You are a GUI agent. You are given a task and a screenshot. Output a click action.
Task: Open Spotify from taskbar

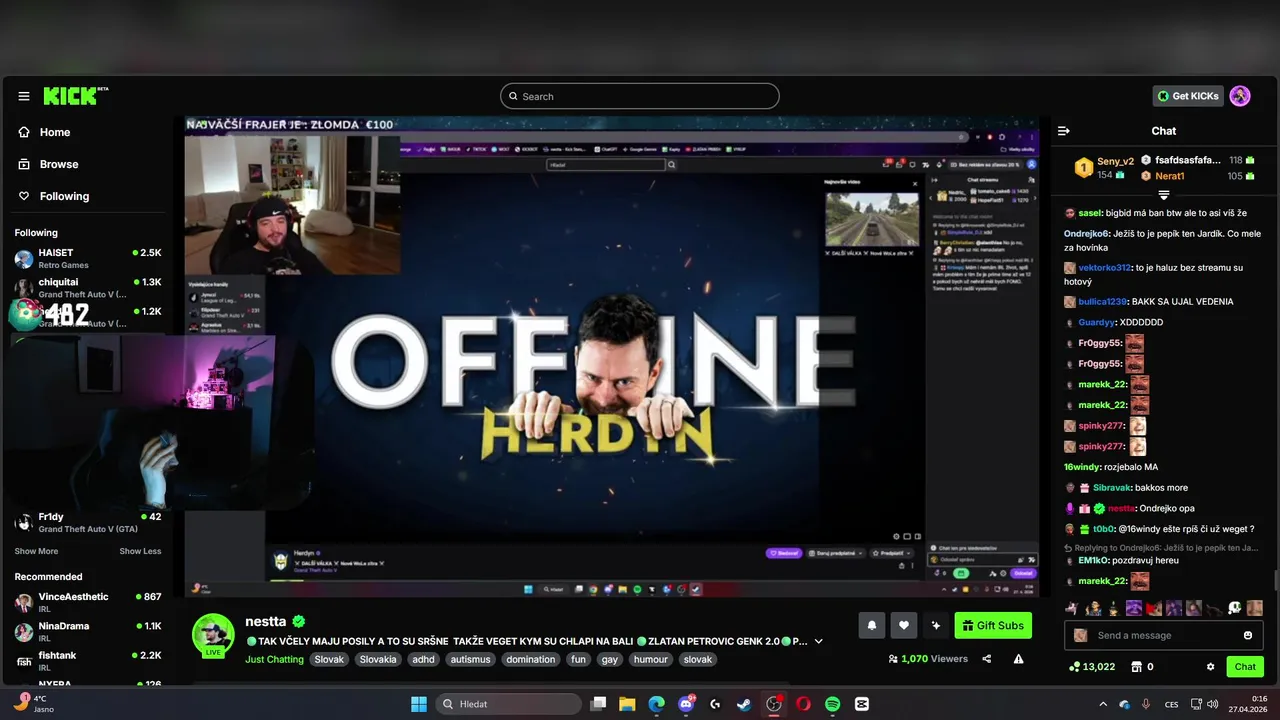[x=833, y=704]
